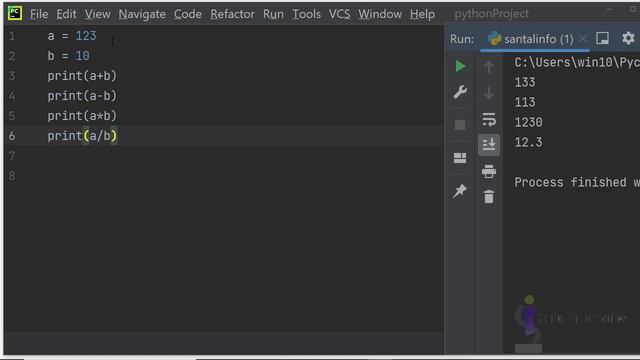Open the View menu

coord(98,14)
